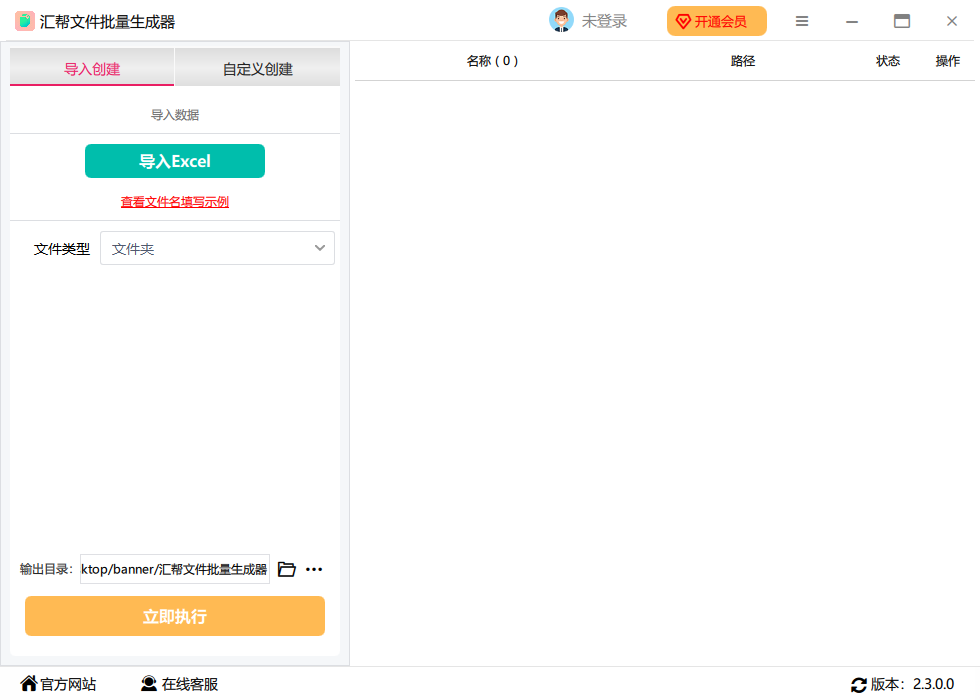Click the 名称 ( 0 ) column header

pos(493,60)
